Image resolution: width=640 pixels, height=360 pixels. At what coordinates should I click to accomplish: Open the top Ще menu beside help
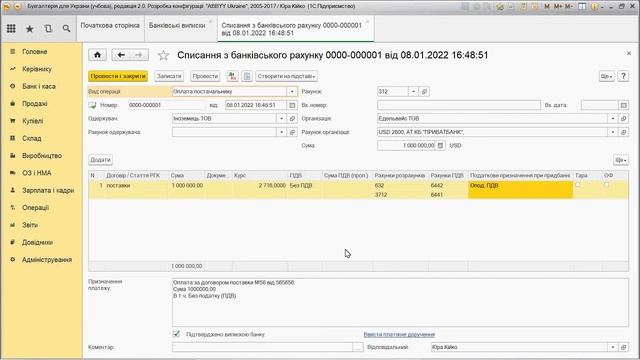click(x=607, y=76)
